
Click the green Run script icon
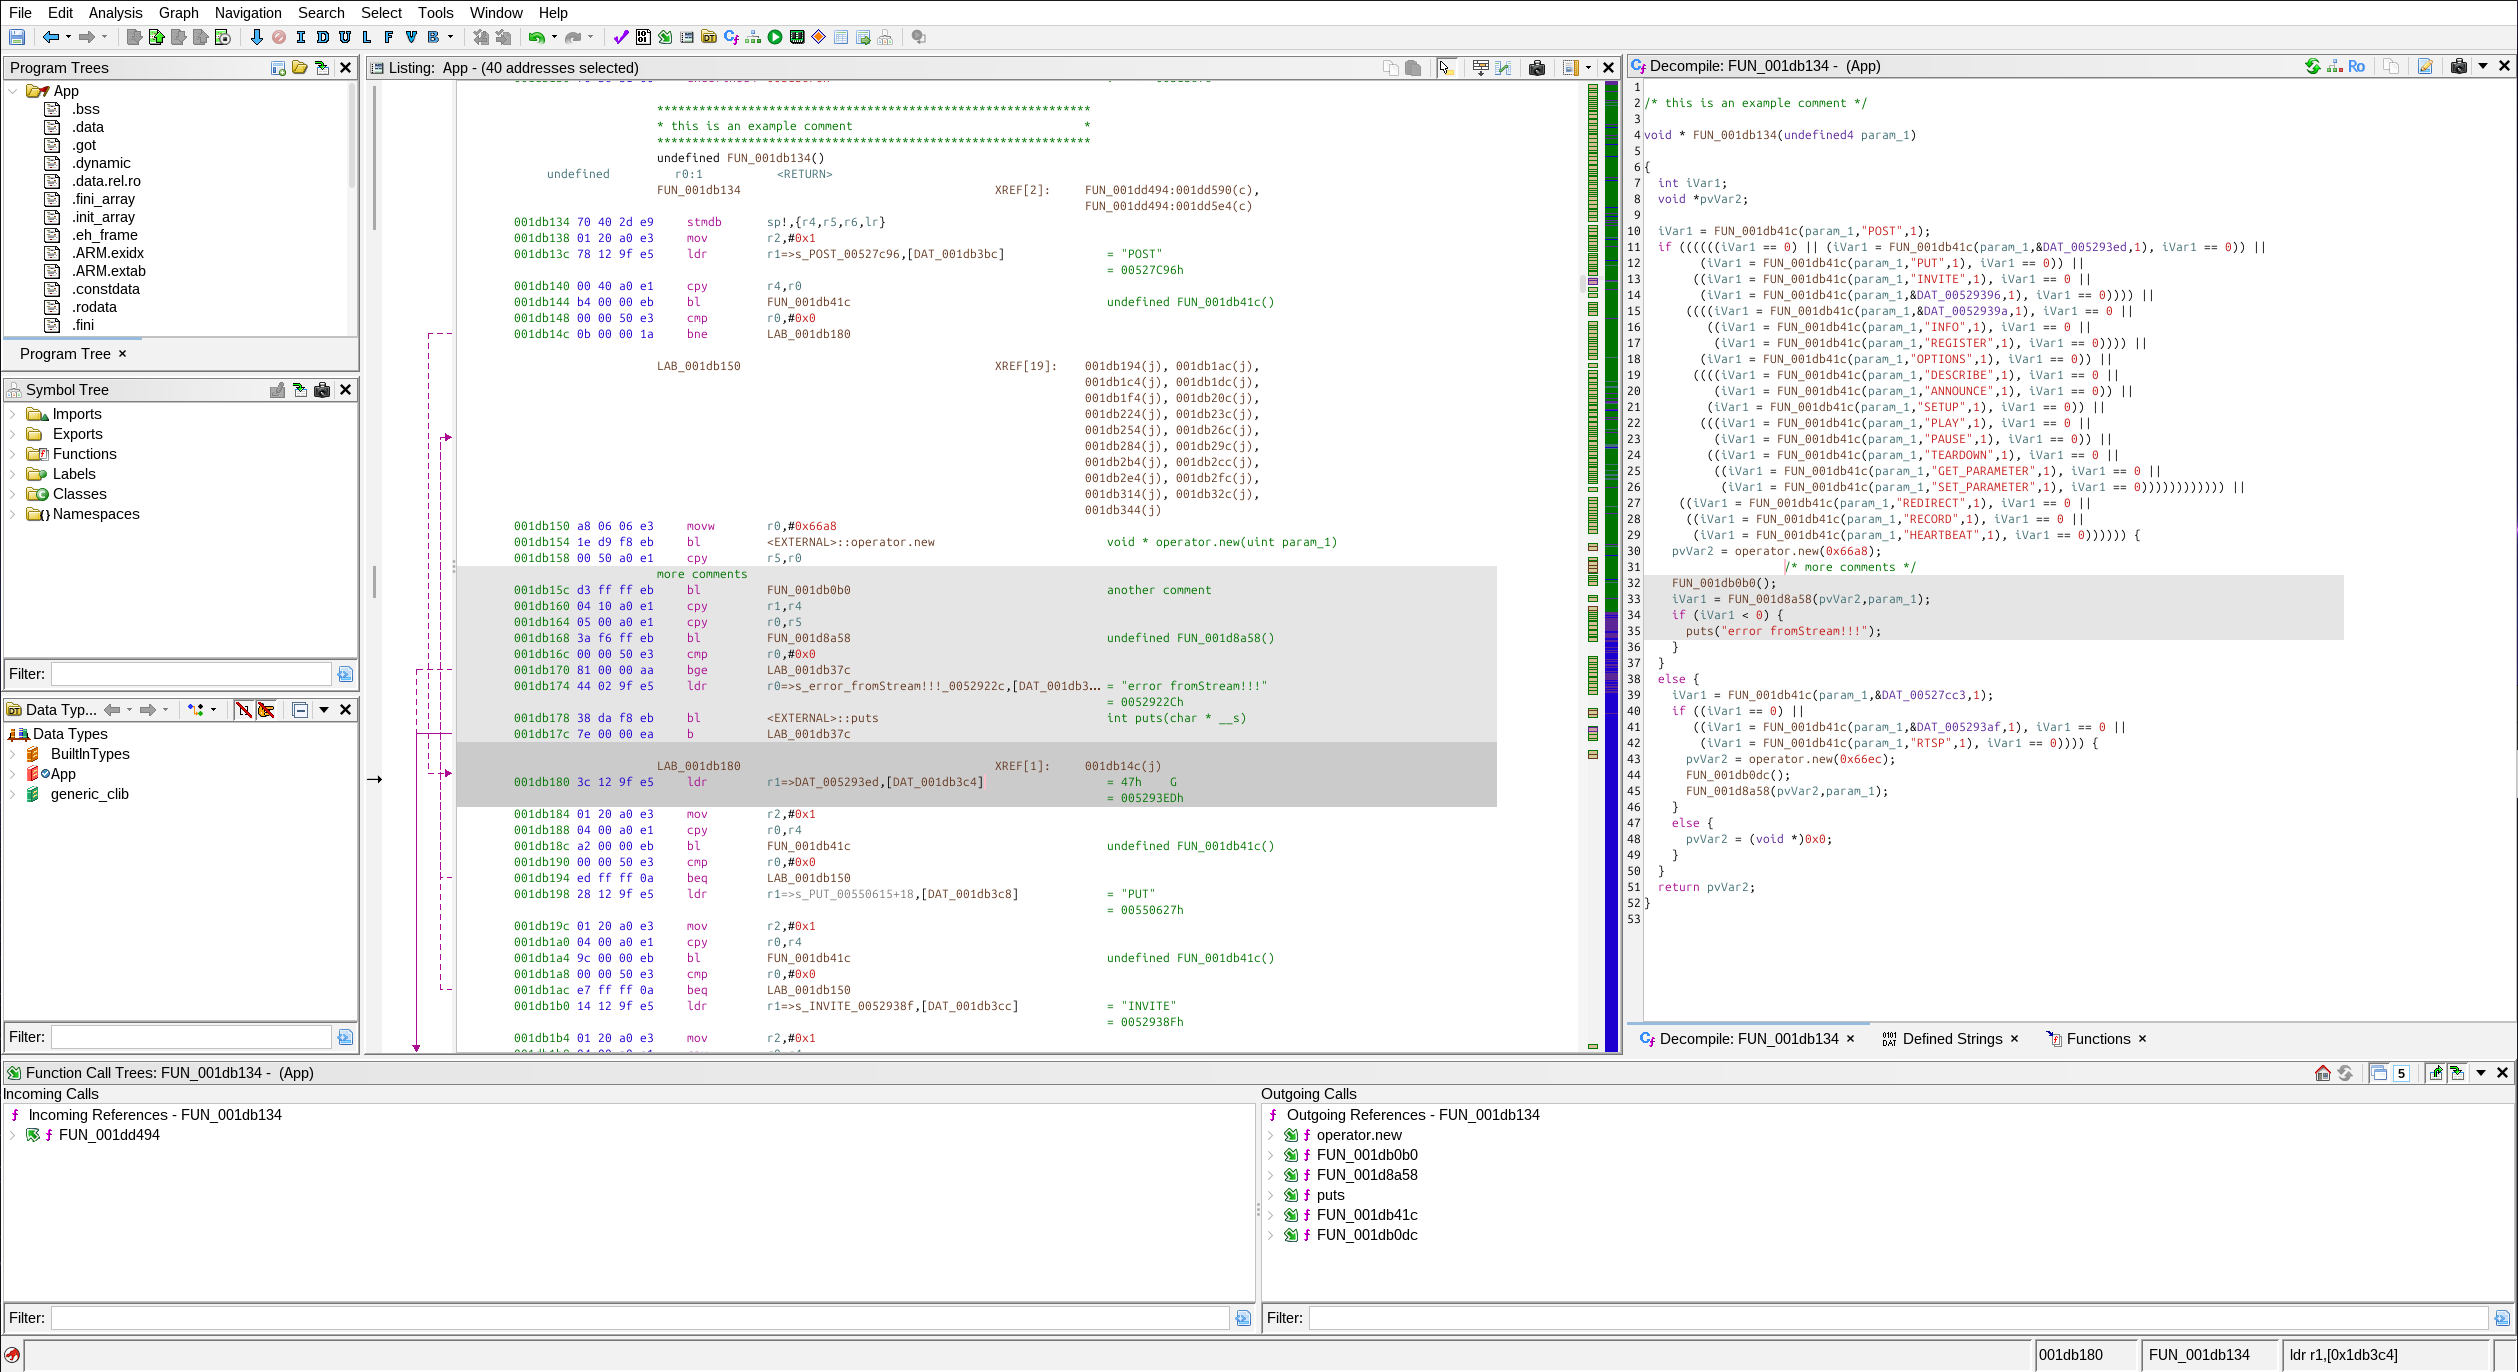point(775,37)
